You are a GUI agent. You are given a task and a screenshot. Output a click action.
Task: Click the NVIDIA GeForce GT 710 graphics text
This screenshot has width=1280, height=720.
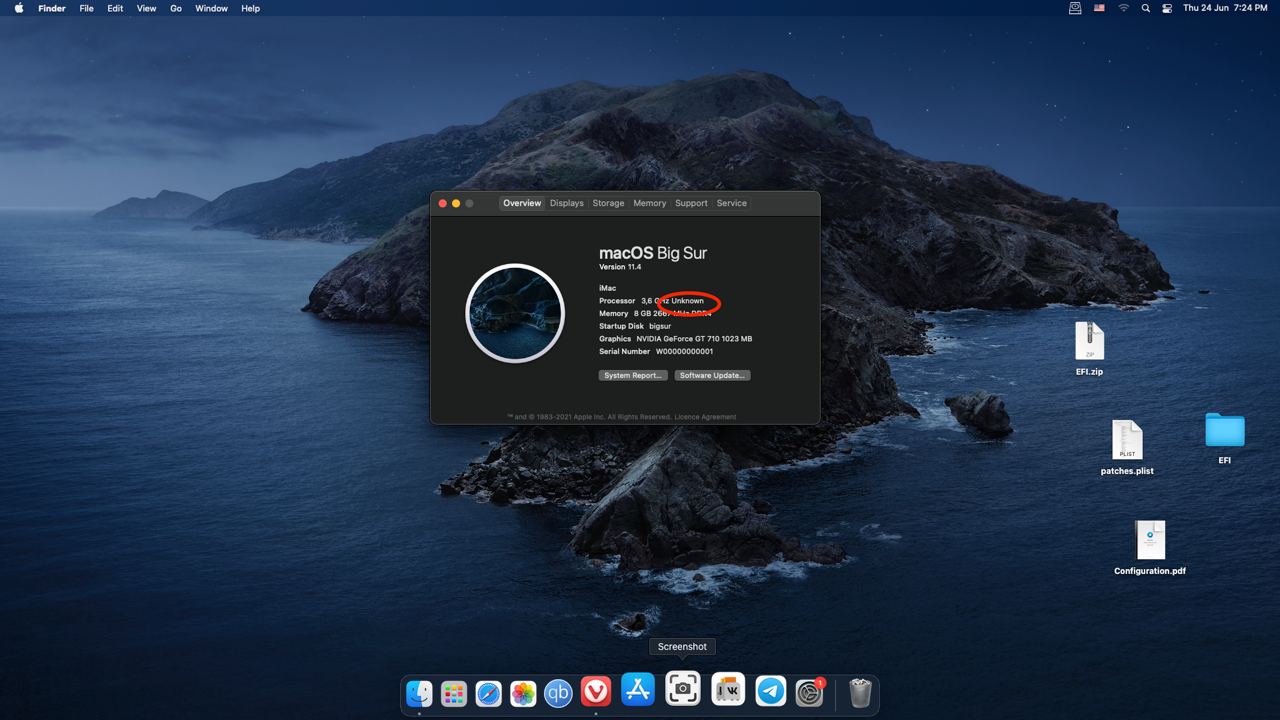(x=694, y=339)
